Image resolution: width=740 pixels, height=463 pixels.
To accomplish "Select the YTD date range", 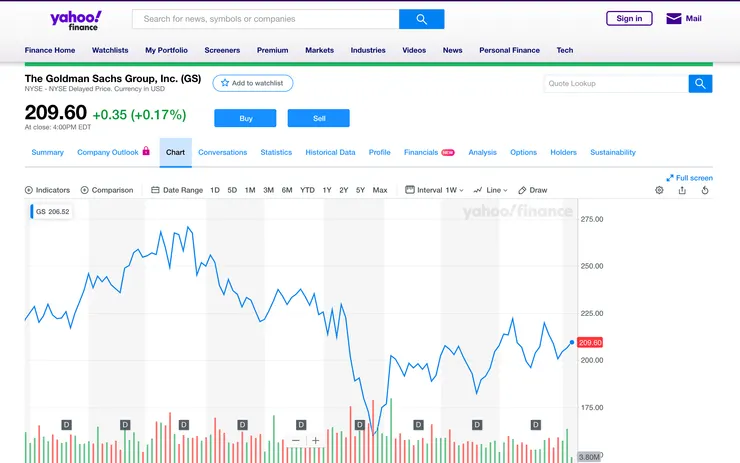I will pos(307,190).
